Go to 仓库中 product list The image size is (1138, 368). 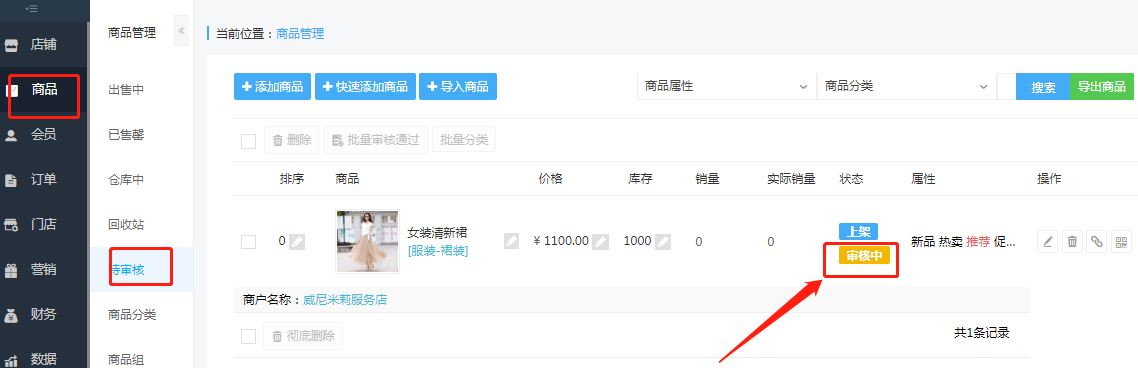[x=126, y=180]
